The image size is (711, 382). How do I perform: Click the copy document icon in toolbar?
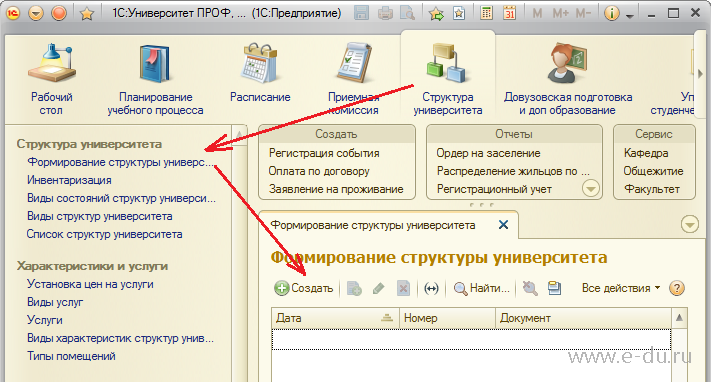coord(354,288)
